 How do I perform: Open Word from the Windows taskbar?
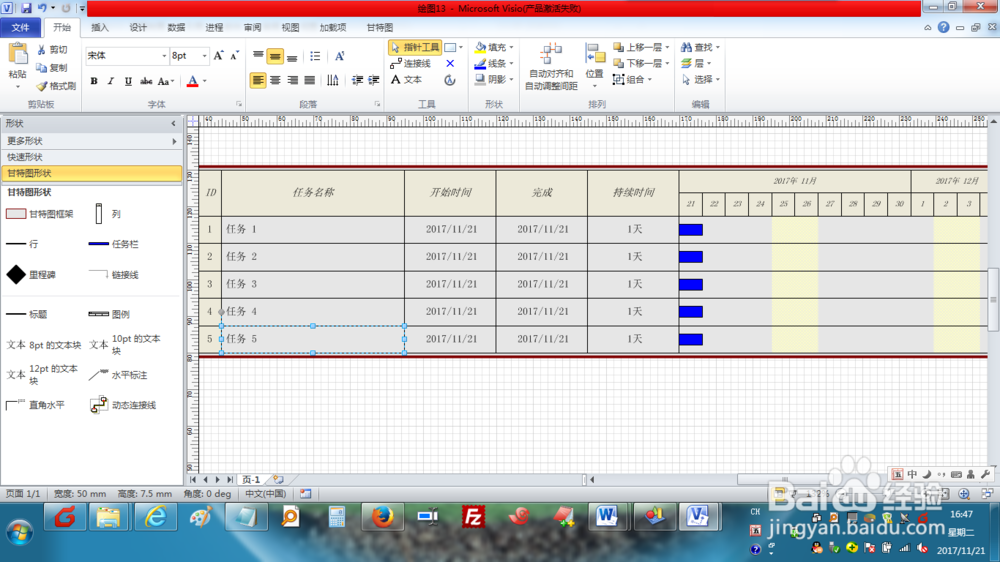(607, 517)
